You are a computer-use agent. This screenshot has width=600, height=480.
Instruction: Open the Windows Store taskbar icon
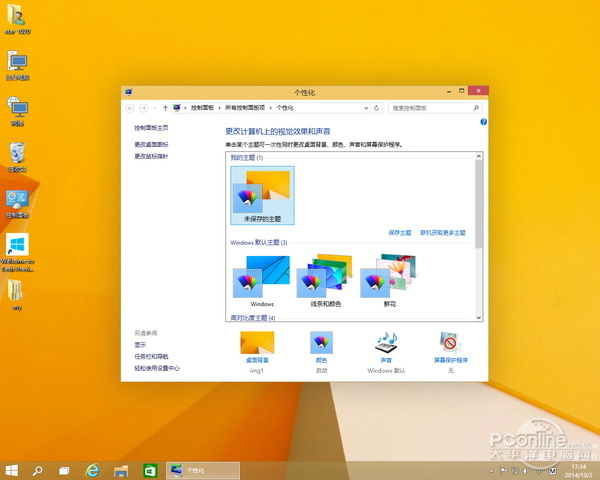coord(149,469)
